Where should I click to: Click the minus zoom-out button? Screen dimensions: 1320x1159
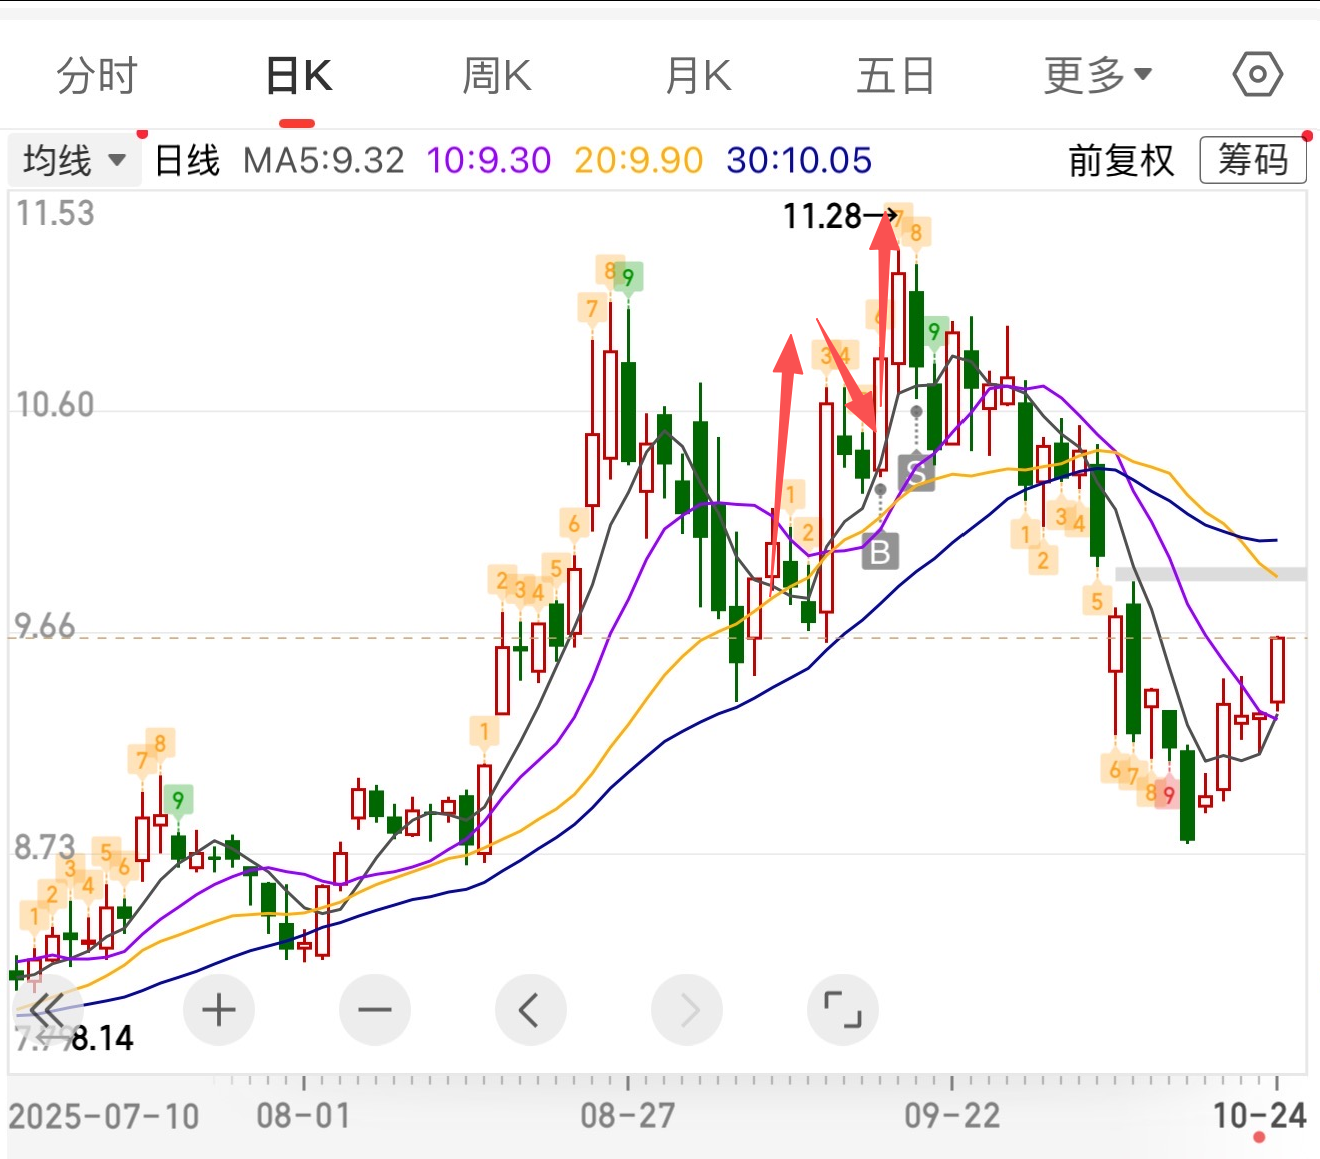point(375,1010)
